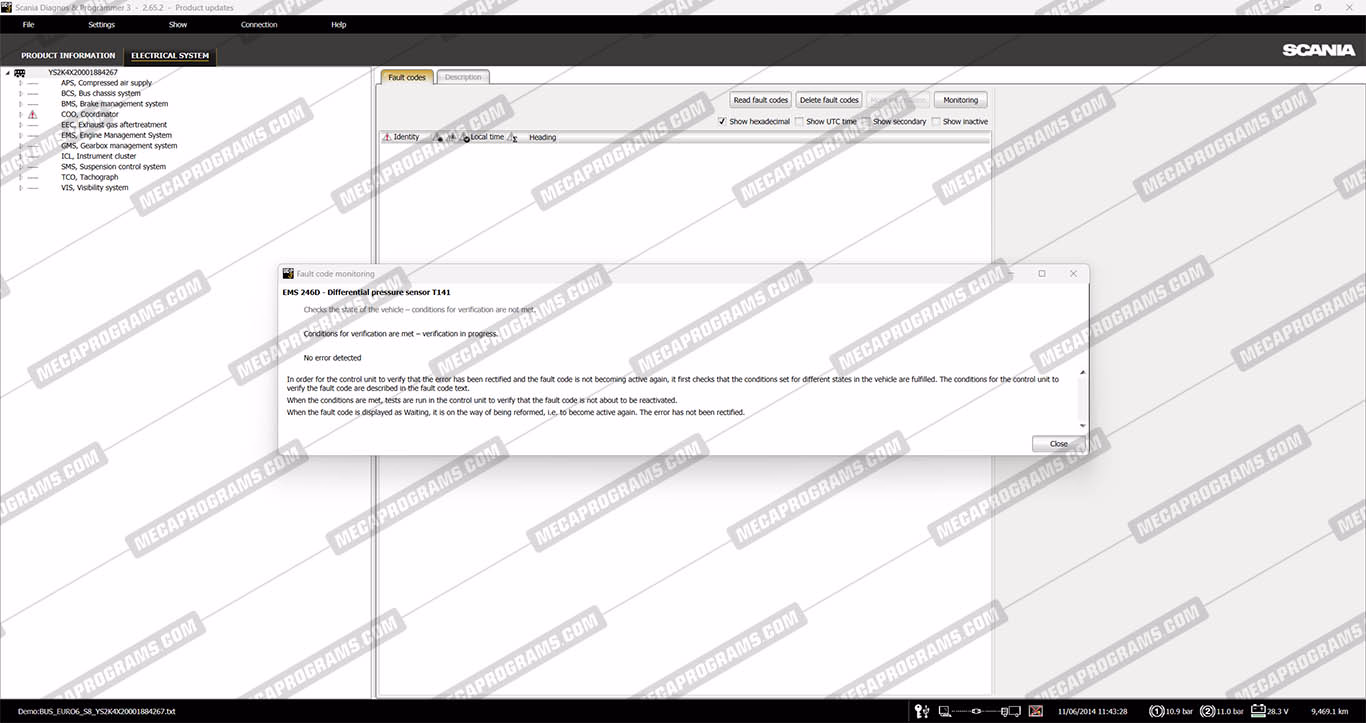Open the File menu

pos(28,25)
